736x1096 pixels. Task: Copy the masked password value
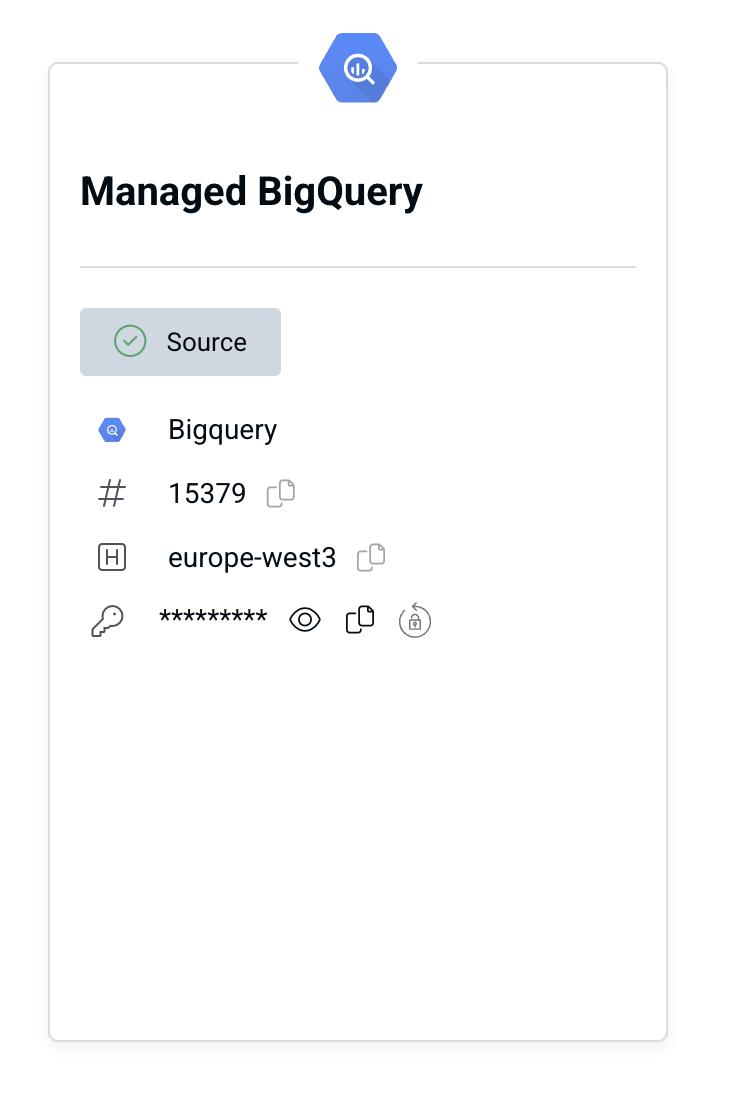click(x=360, y=620)
